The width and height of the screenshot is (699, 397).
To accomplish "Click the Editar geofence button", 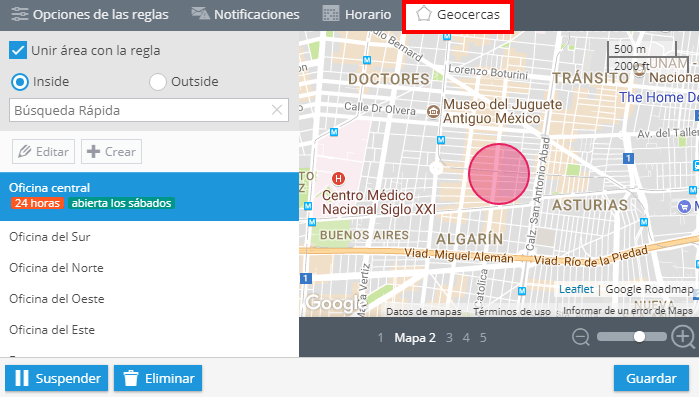I will coord(43,151).
